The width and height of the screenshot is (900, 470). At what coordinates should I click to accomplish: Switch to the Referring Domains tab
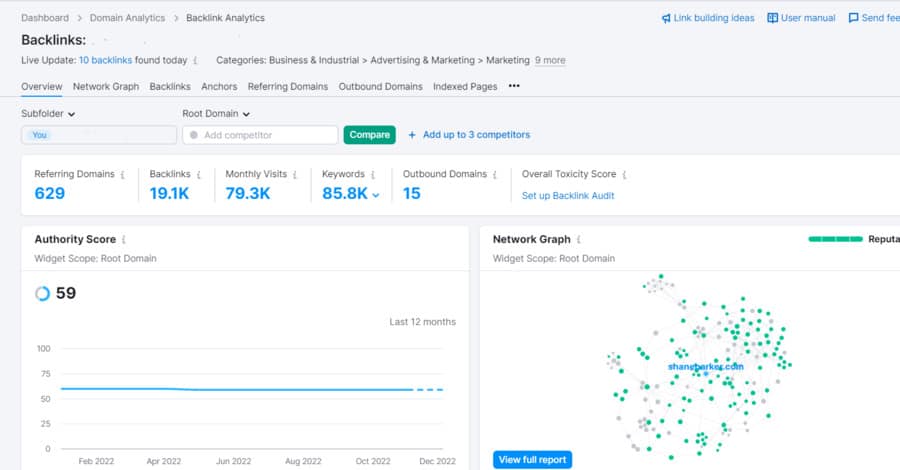(x=287, y=87)
